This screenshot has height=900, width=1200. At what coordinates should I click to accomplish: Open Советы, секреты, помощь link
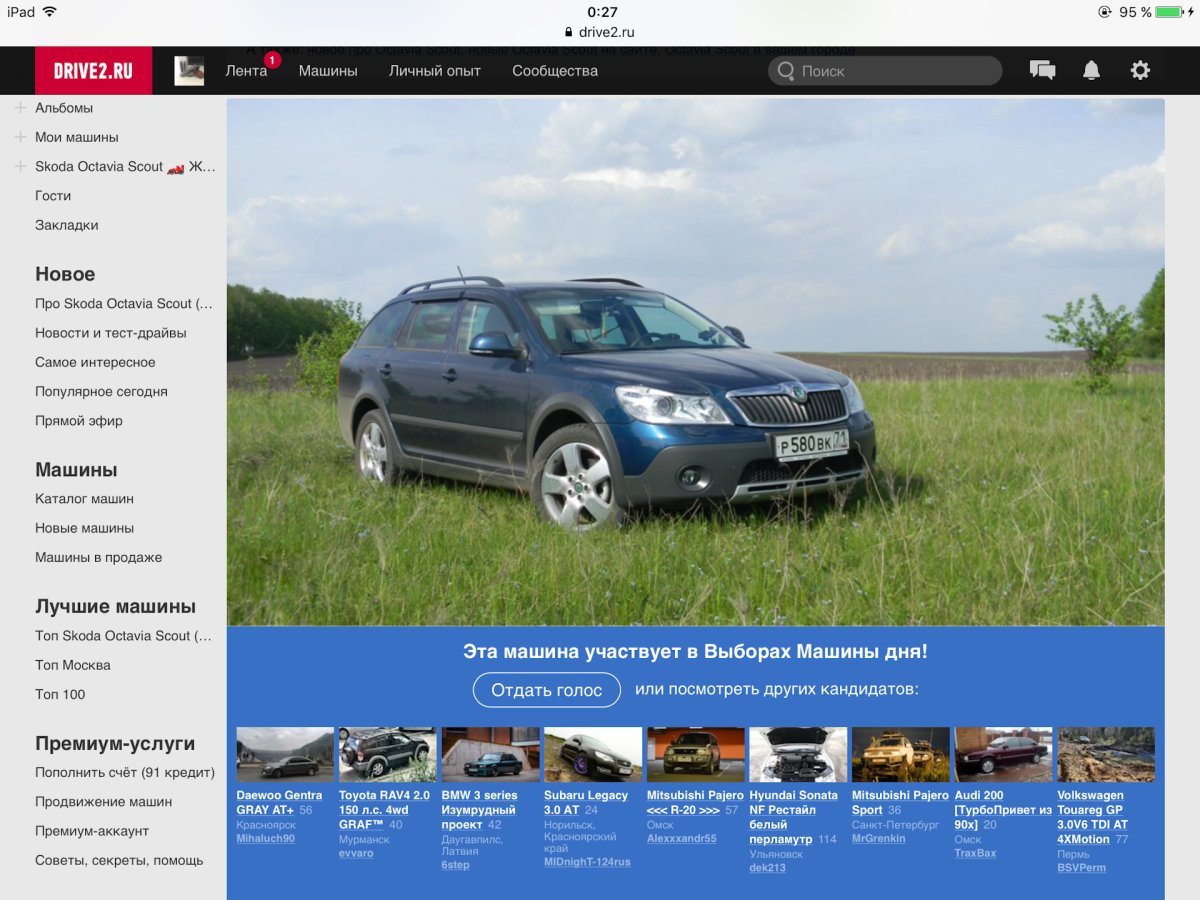click(119, 860)
